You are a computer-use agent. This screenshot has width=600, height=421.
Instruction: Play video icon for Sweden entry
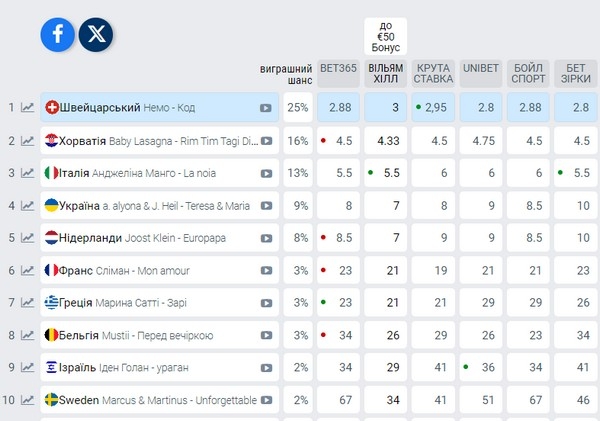click(266, 400)
